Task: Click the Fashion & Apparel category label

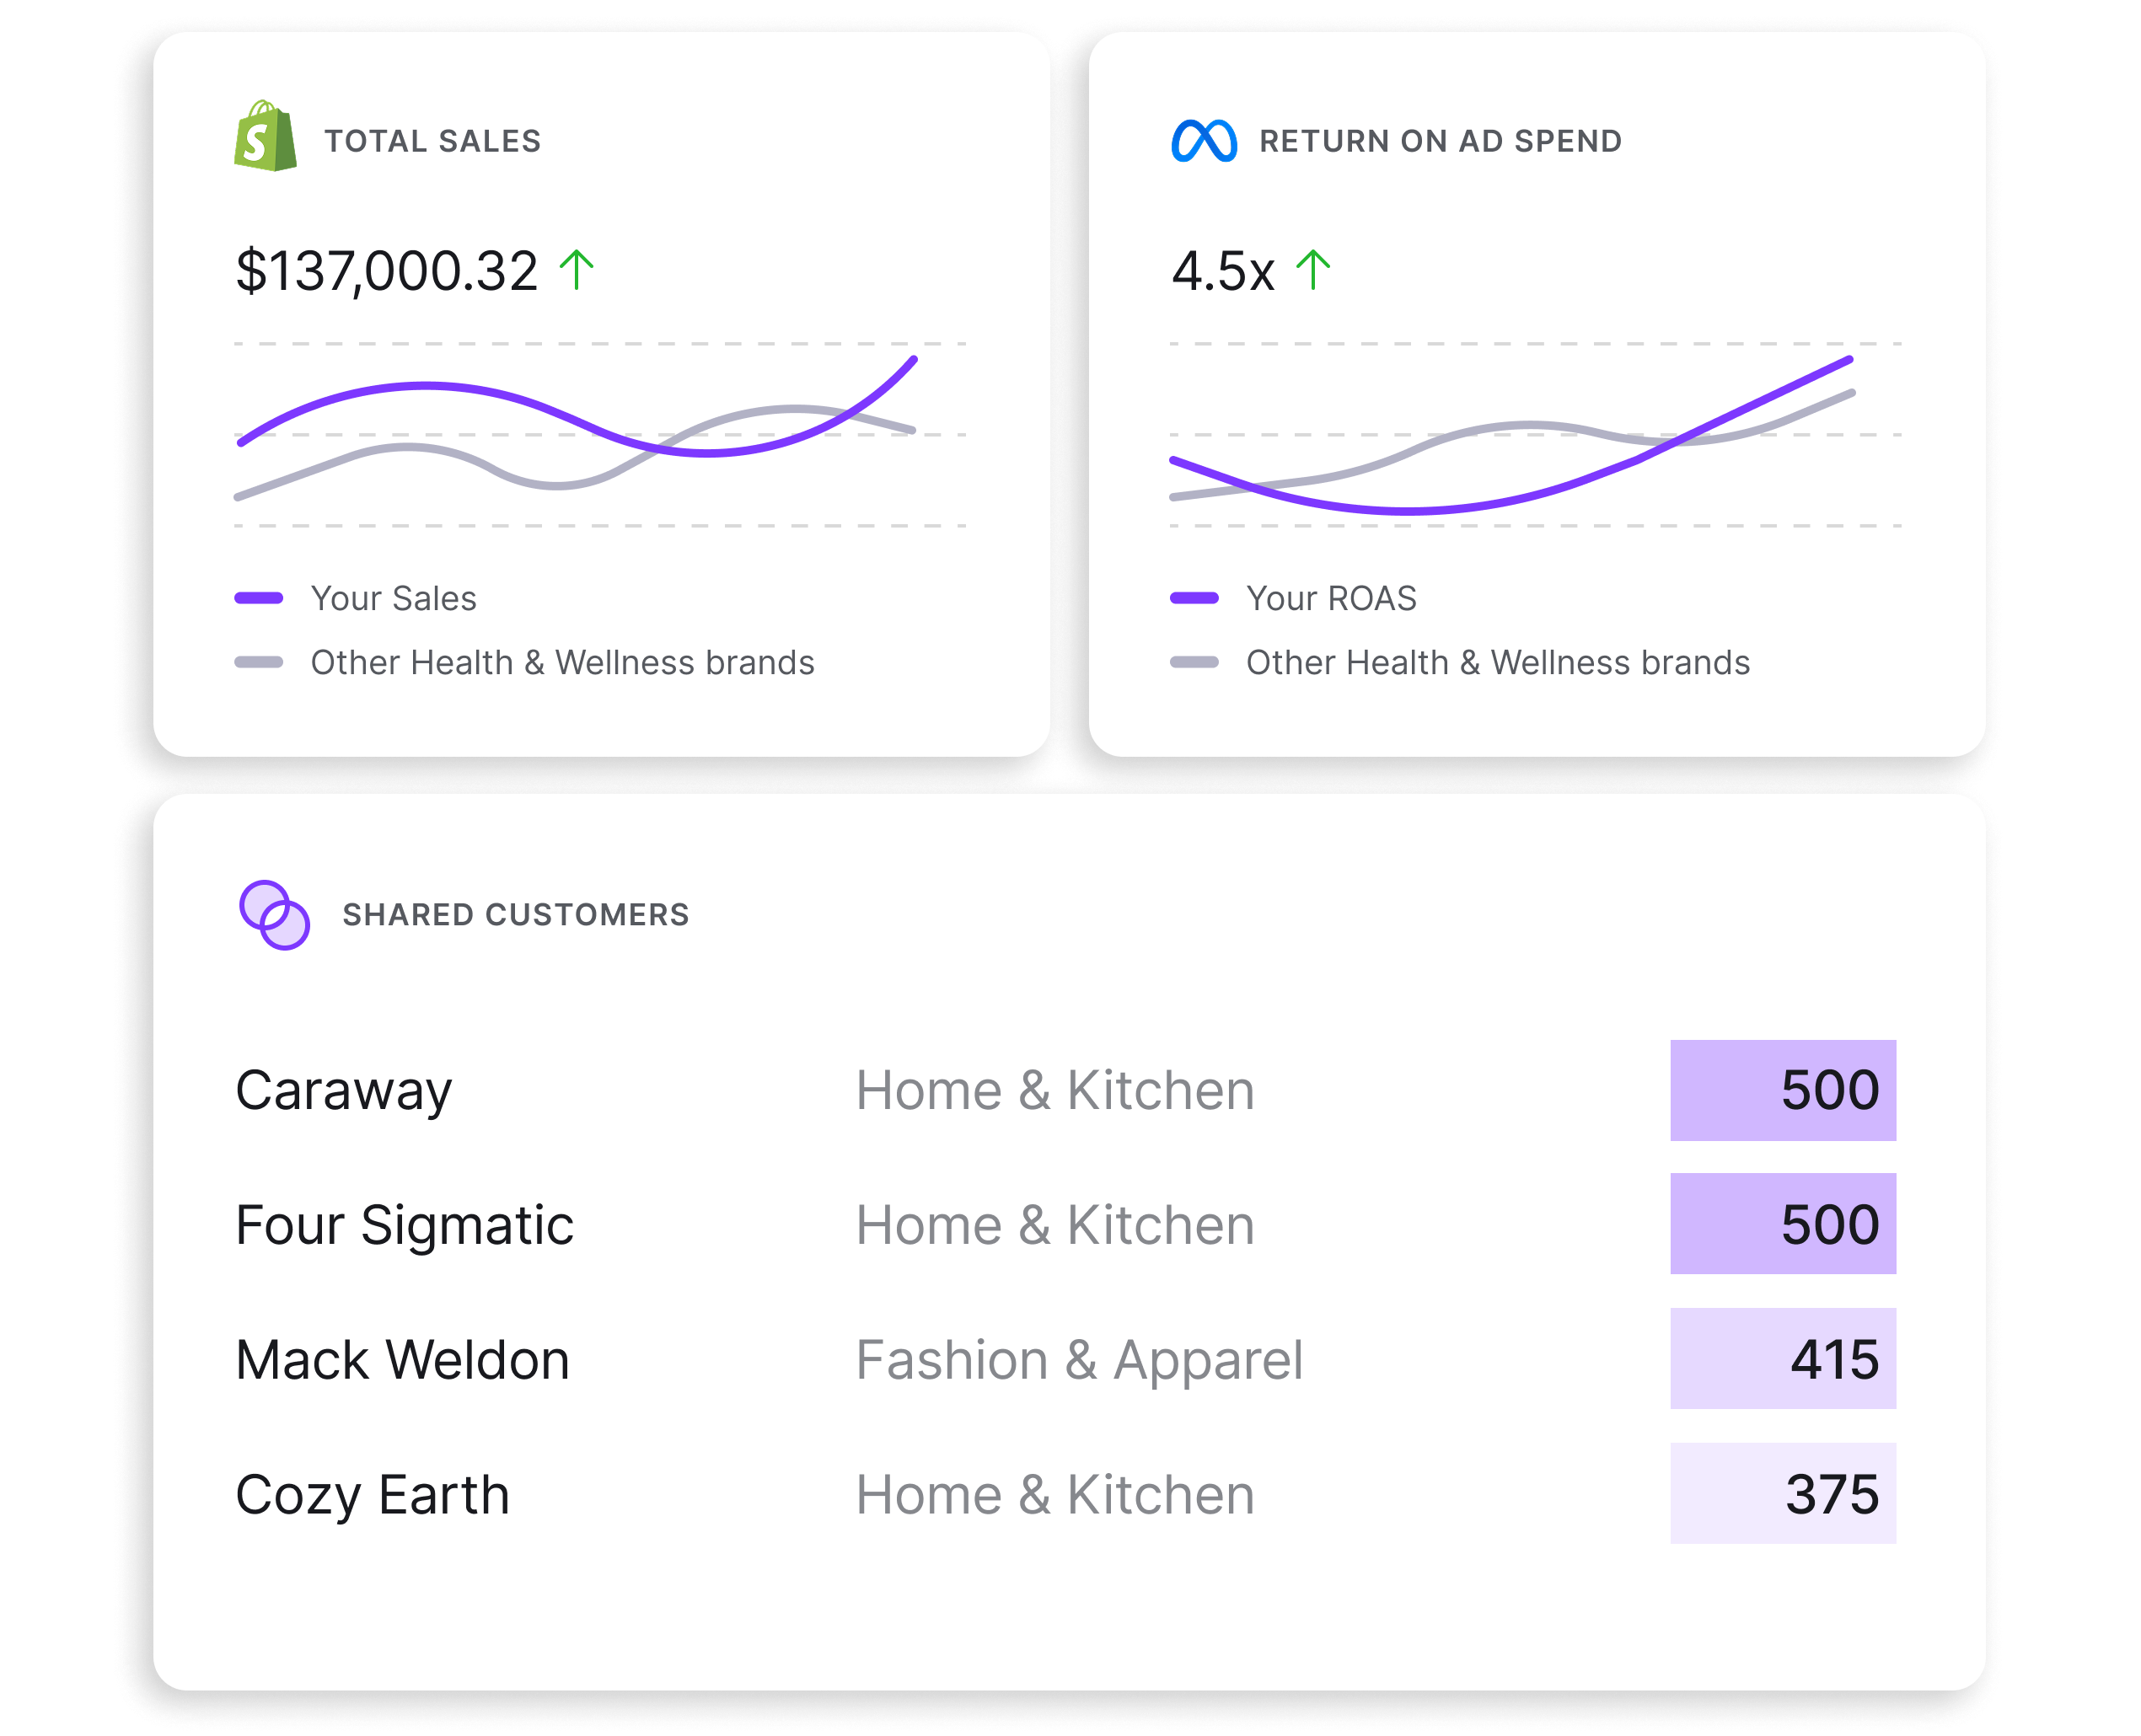Action: coord(1079,1360)
